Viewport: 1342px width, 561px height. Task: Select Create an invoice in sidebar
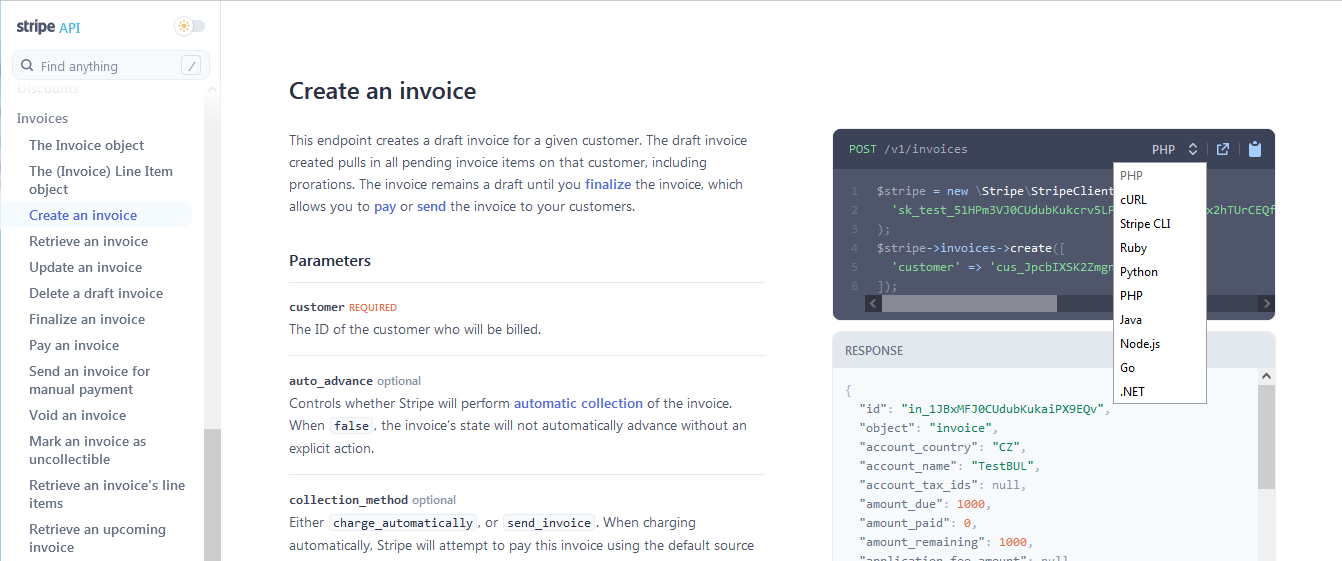pos(83,215)
